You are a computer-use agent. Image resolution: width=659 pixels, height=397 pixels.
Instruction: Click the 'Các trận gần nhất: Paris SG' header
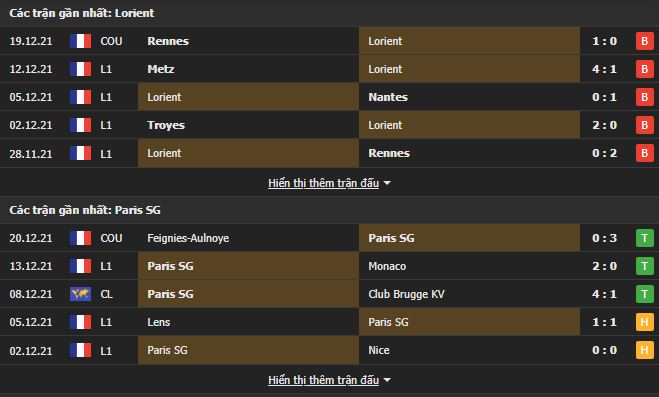[85, 210]
